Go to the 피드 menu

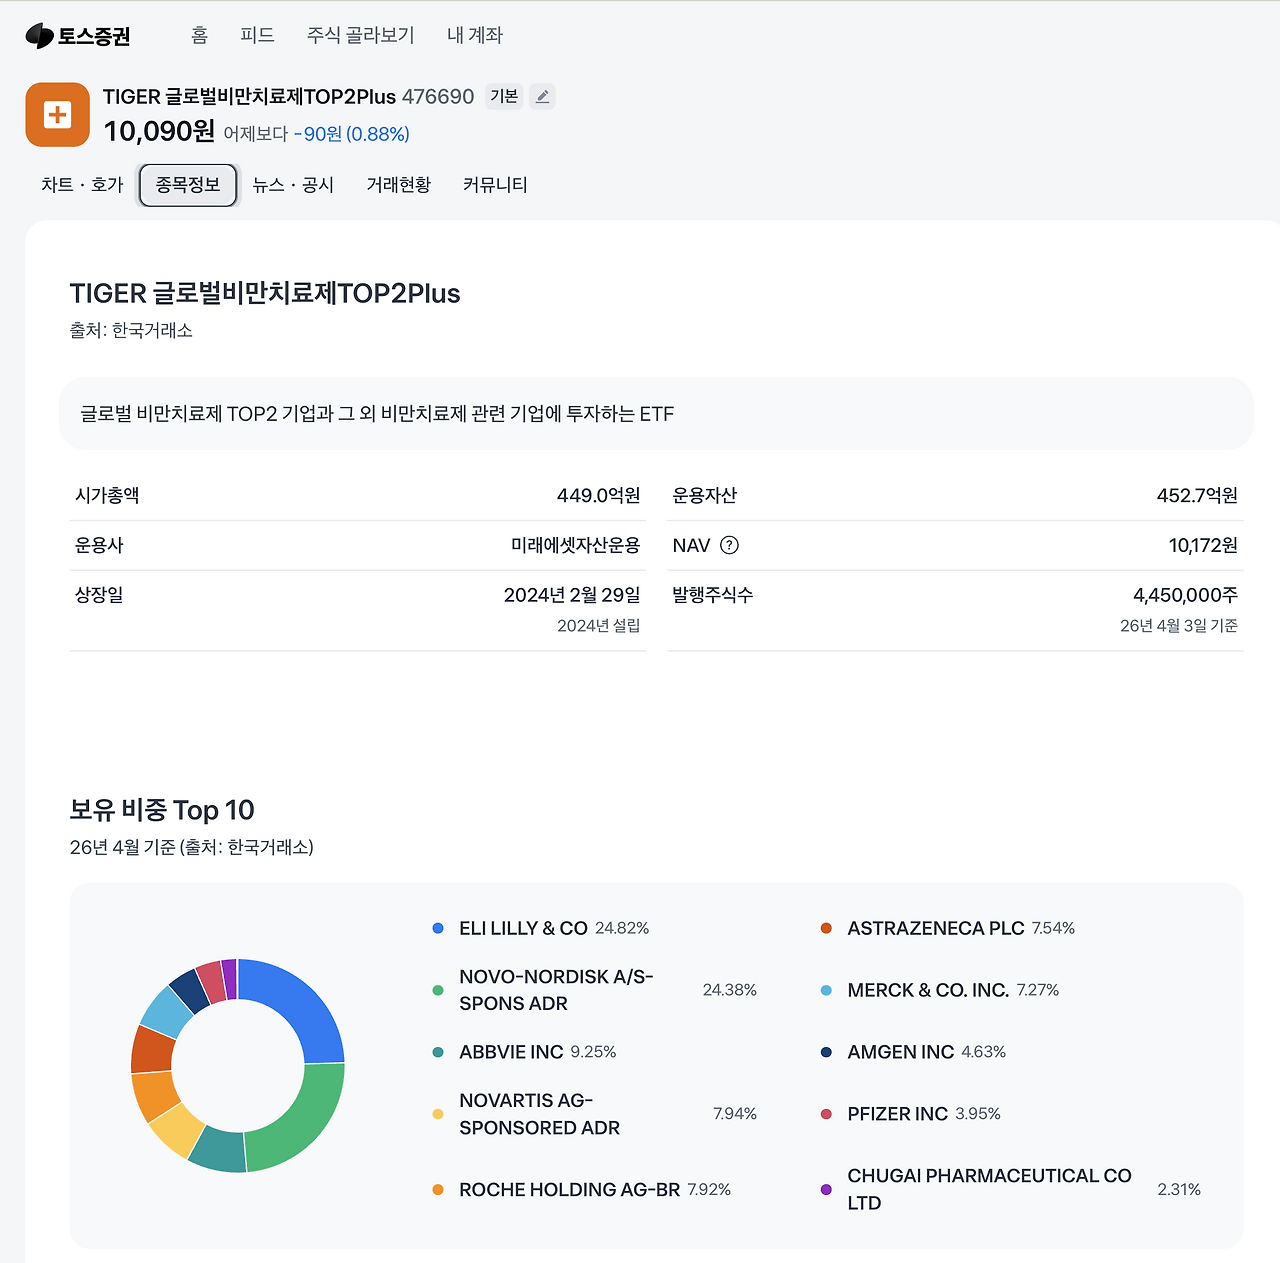click(x=257, y=35)
